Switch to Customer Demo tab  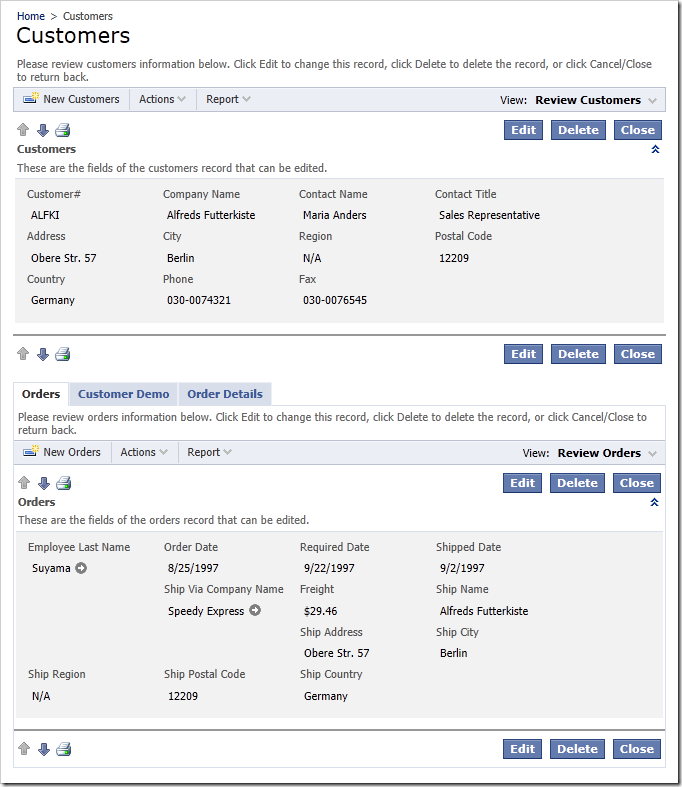pyautogui.click(x=123, y=394)
